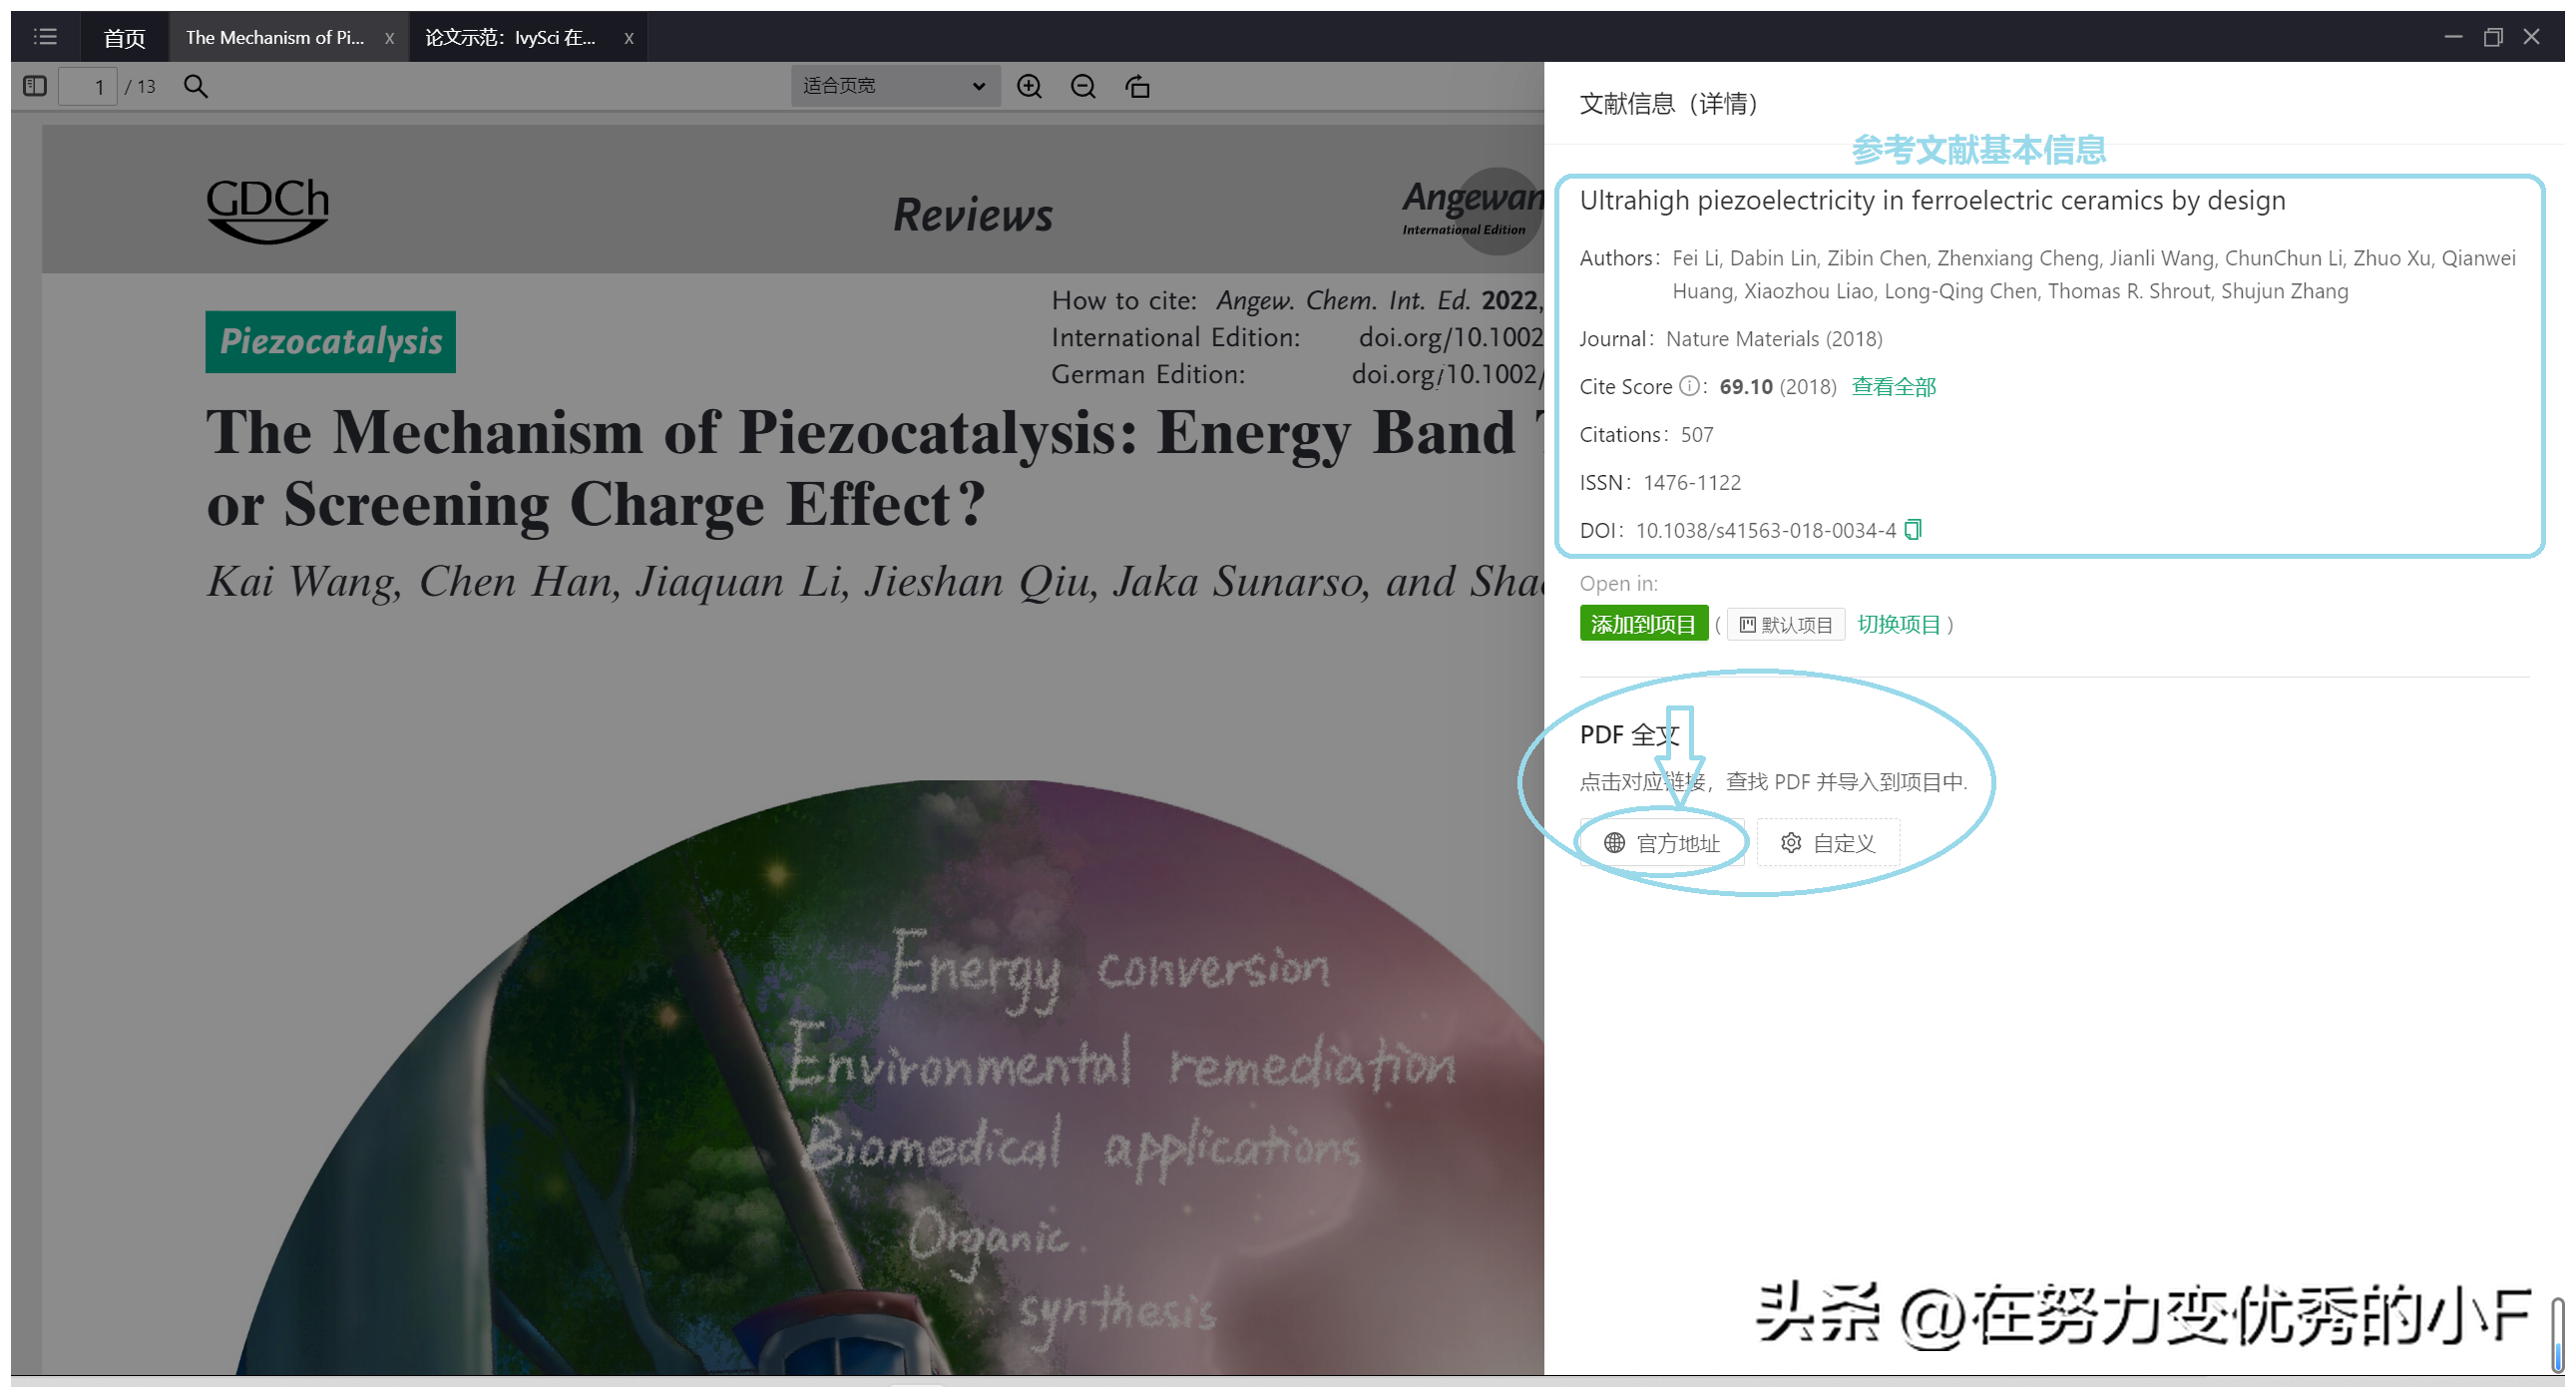The width and height of the screenshot is (2576, 1387).
Task: Close The Mechanism of Pi... tab
Action: coord(389,38)
